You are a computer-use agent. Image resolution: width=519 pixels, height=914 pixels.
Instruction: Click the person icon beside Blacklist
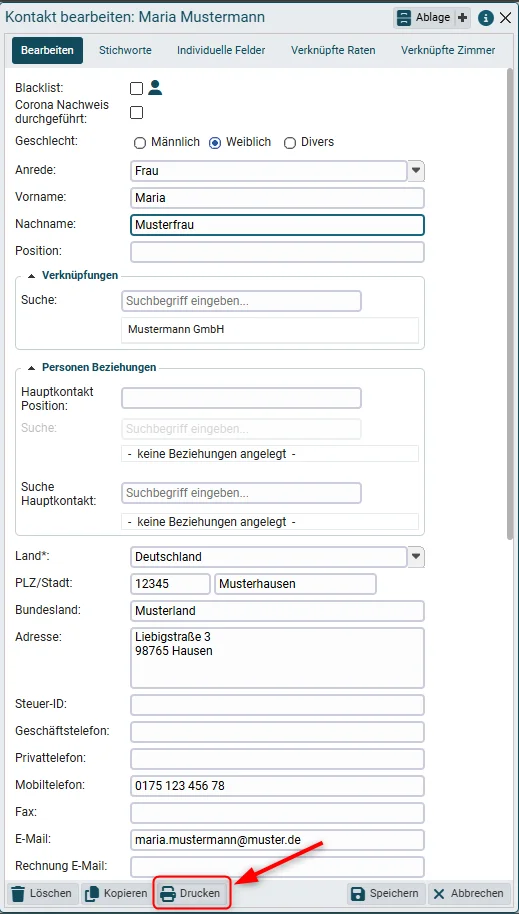(155, 88)
